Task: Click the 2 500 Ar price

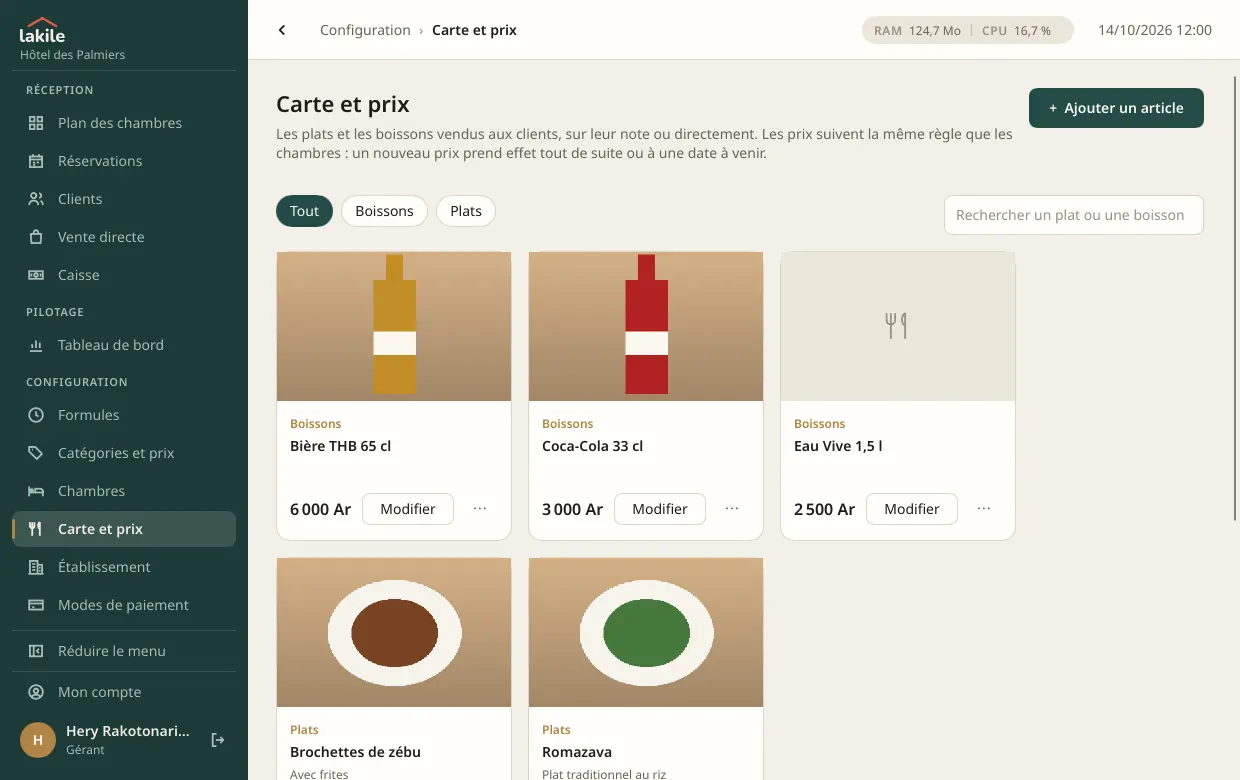Action: 824,509
